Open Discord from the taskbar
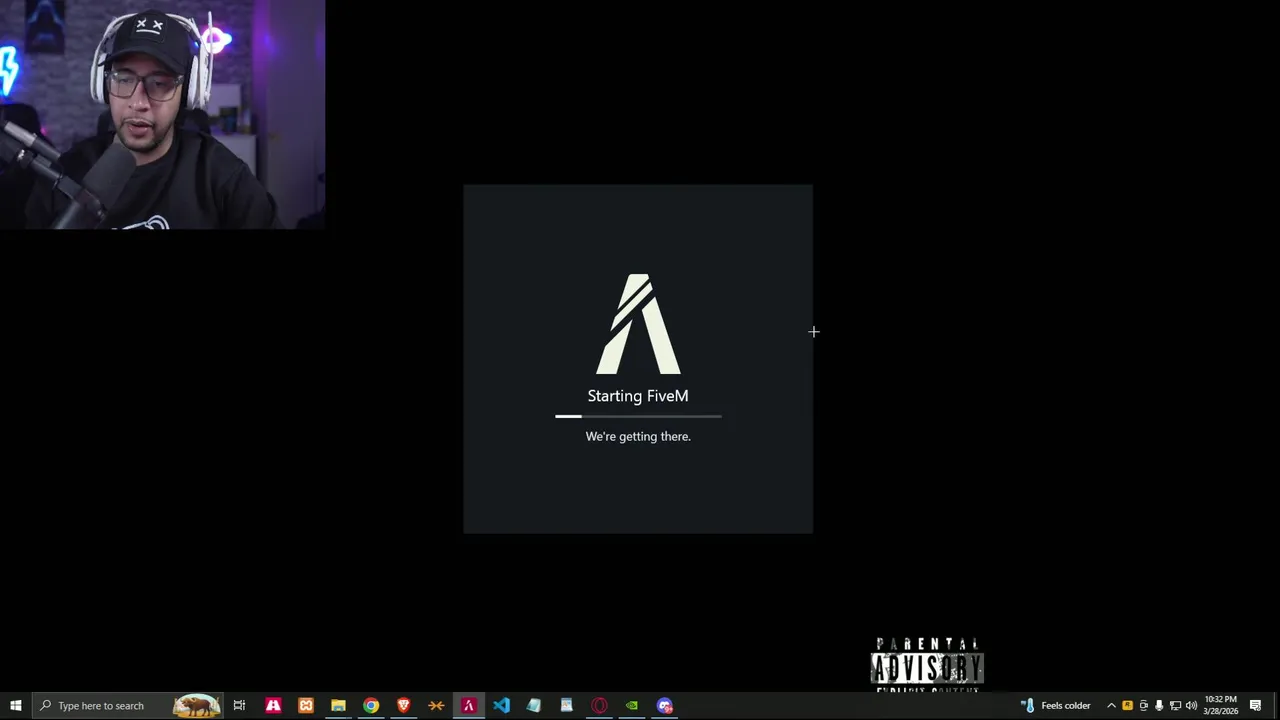This screenshot has width=1280, height=720. pyautogui.click(x=665, y=705)
